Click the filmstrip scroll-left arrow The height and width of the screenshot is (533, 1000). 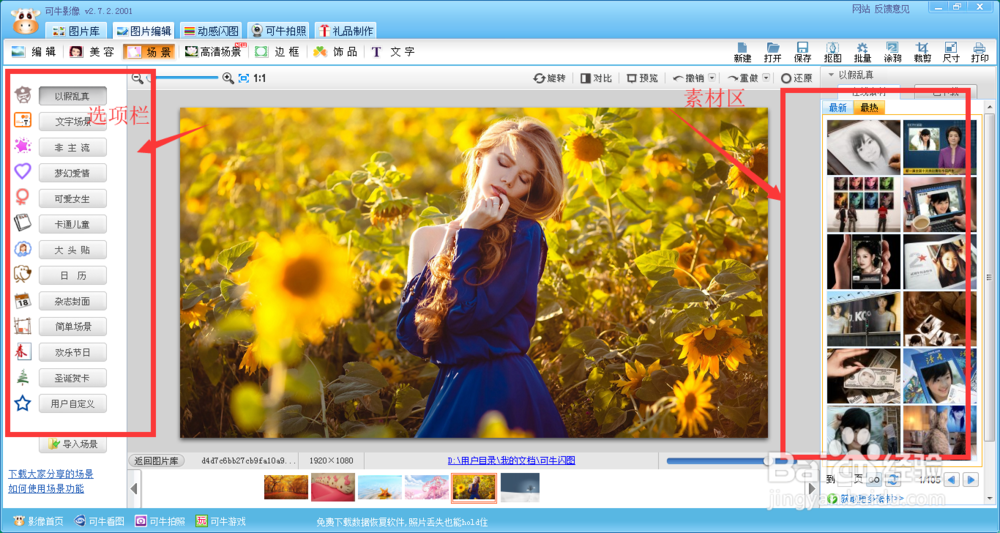134,489
